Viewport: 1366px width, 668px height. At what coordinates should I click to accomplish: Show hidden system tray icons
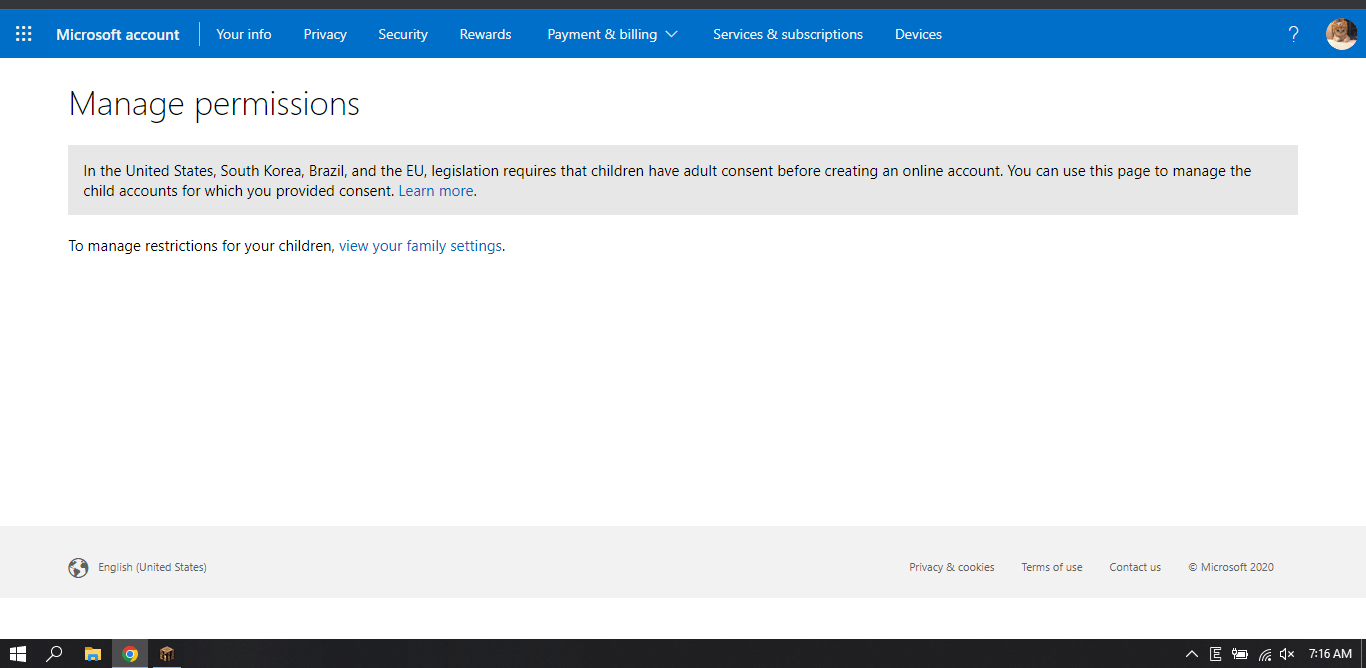1191,654
